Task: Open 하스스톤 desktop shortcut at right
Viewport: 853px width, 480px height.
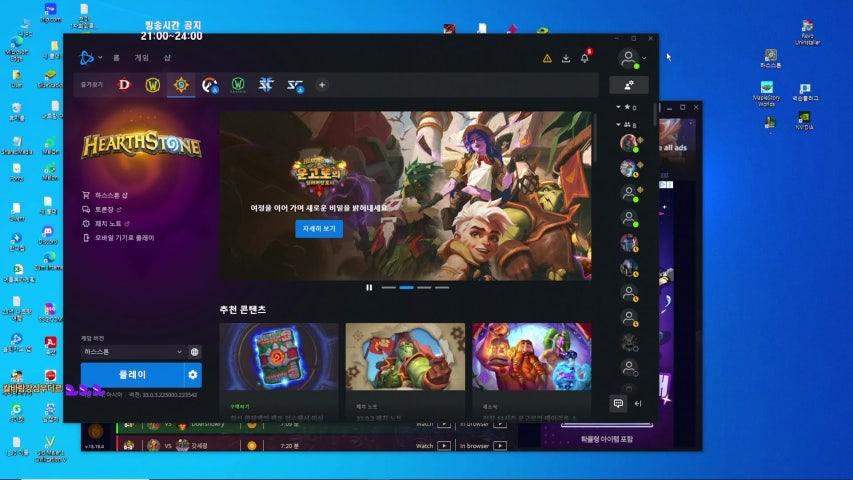Action: click(770, 58)
